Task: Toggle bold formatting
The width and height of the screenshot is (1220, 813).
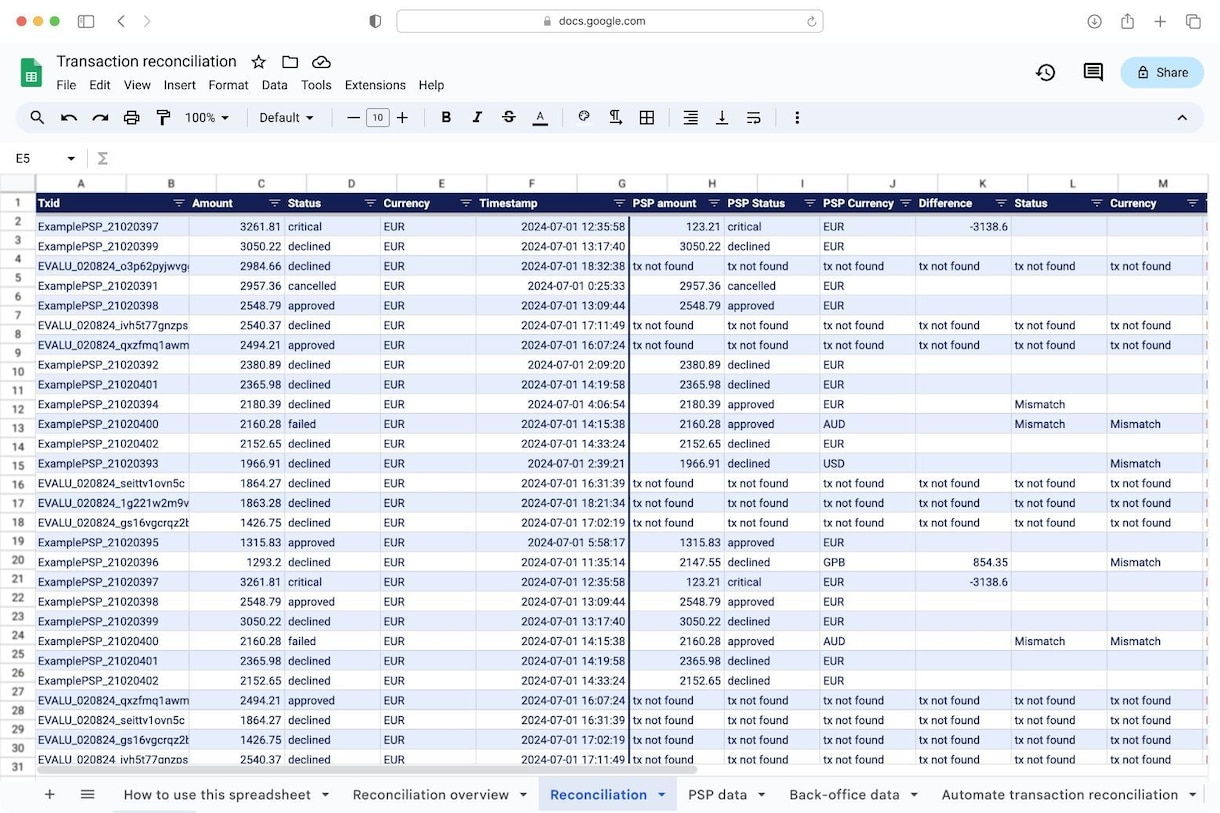Action: pos(446,118)
